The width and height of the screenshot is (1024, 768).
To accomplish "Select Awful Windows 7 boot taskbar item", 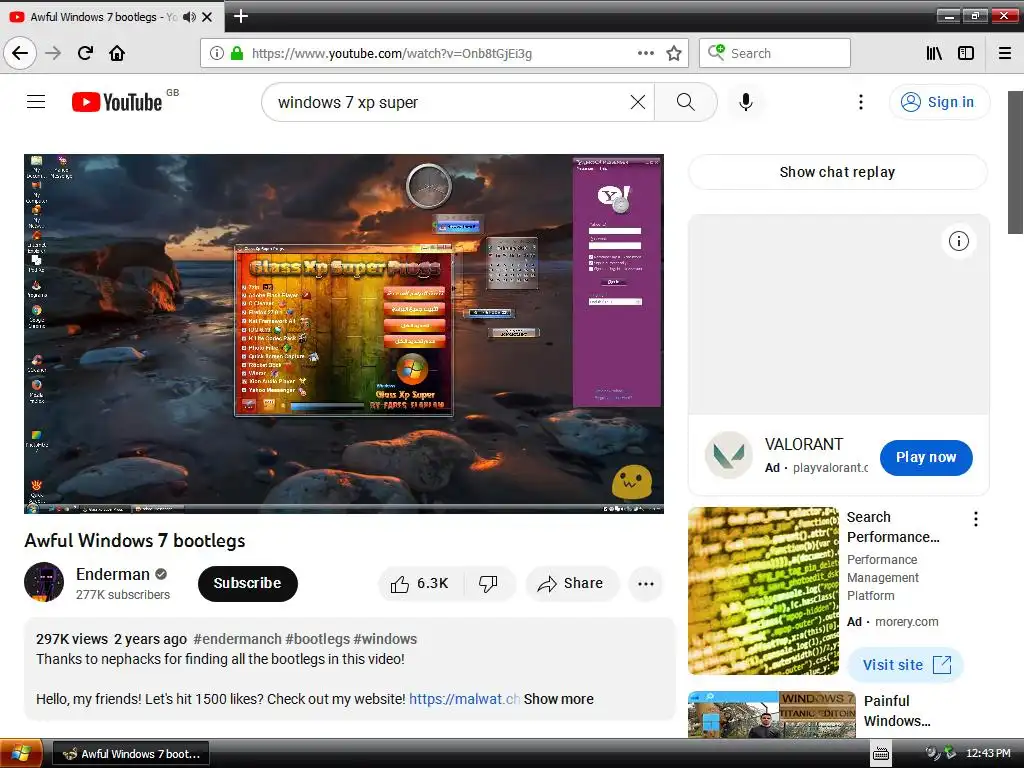I will 131,754.
